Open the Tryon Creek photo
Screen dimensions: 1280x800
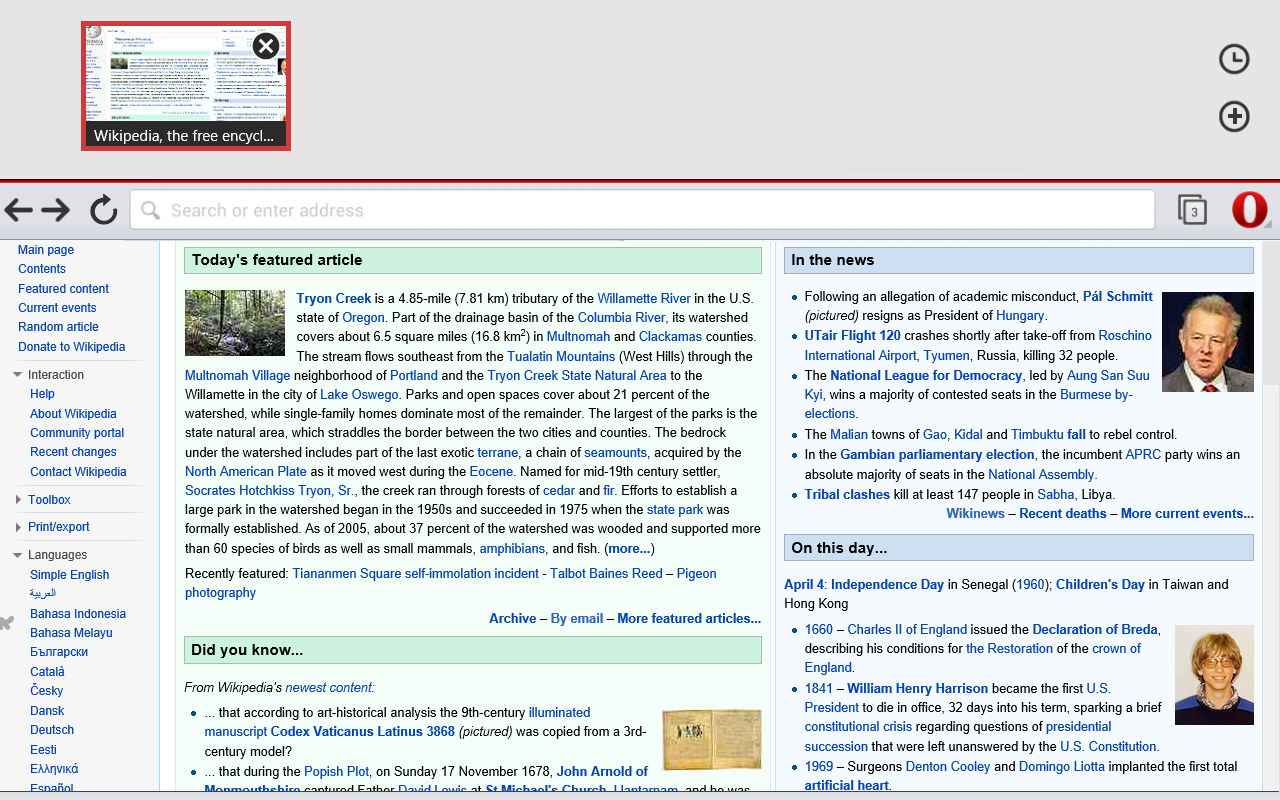tap(235, 323)
